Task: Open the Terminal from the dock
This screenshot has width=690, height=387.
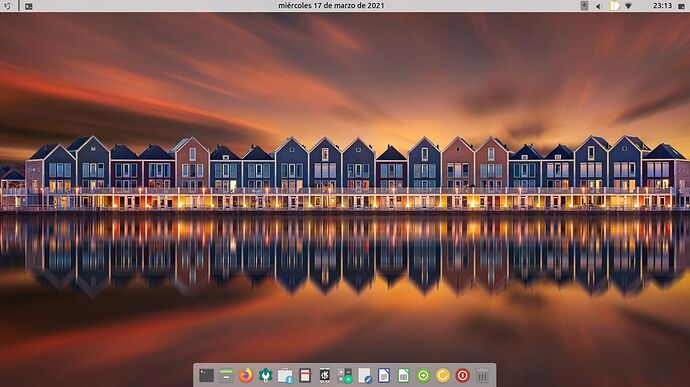Action: pyautogui.click(x=206, y=376)
